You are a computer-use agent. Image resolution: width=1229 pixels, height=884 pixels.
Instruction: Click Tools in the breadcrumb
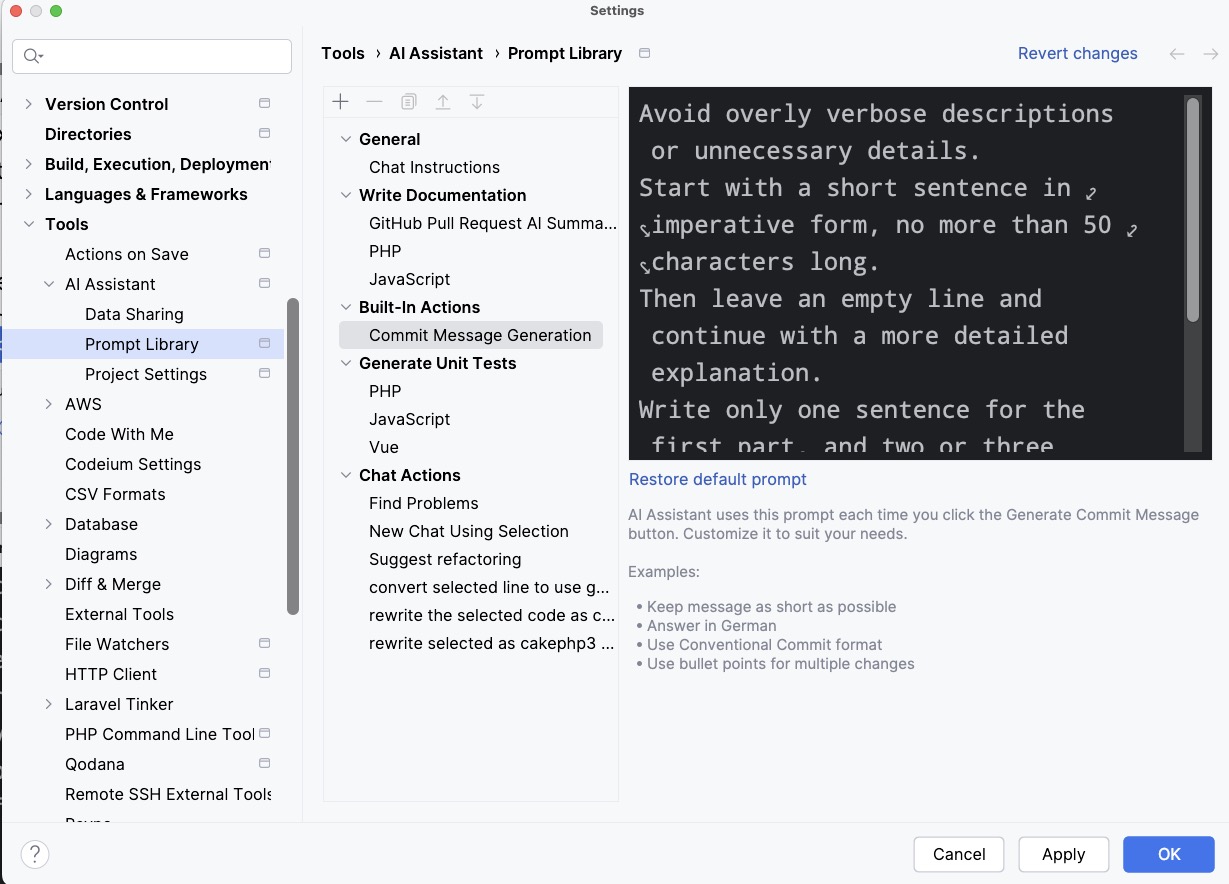pyautogui.click(x=343, y=54)
